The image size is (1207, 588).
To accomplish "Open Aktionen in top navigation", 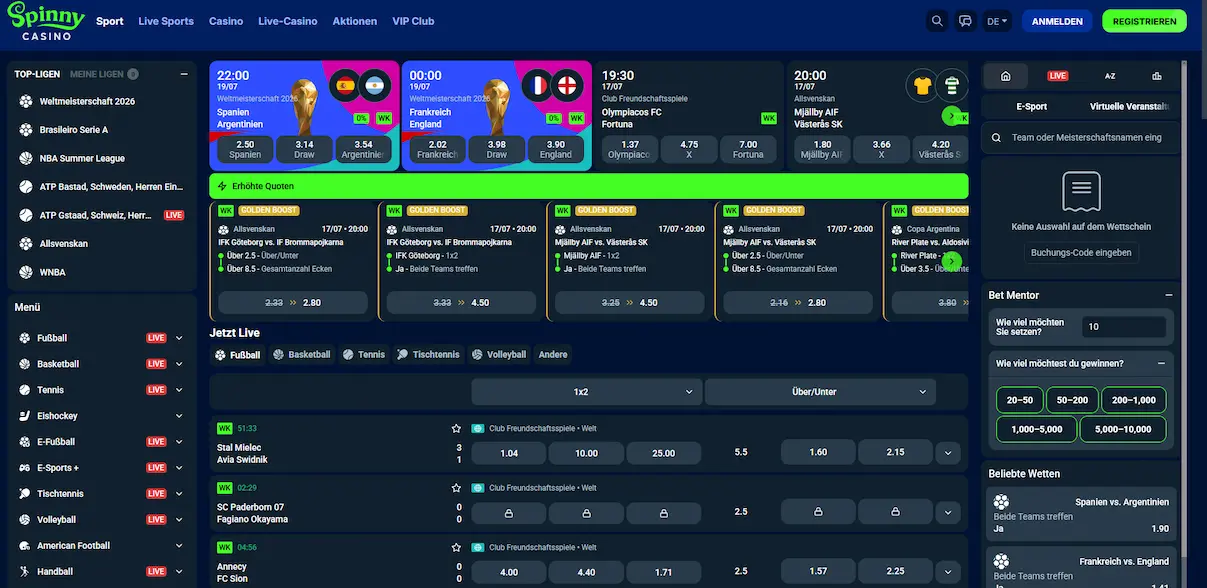I will click(x=355, y=21).
